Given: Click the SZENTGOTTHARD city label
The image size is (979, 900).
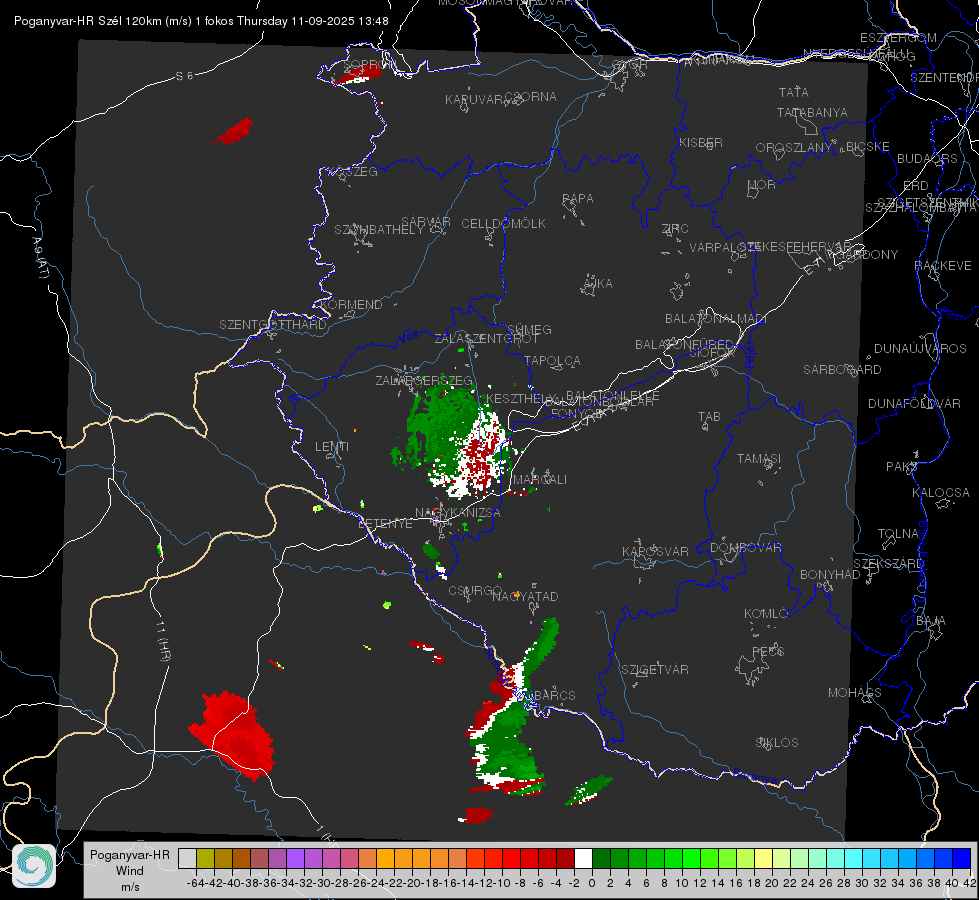Looking at the screenshot, I should click(x=273, y=325).
